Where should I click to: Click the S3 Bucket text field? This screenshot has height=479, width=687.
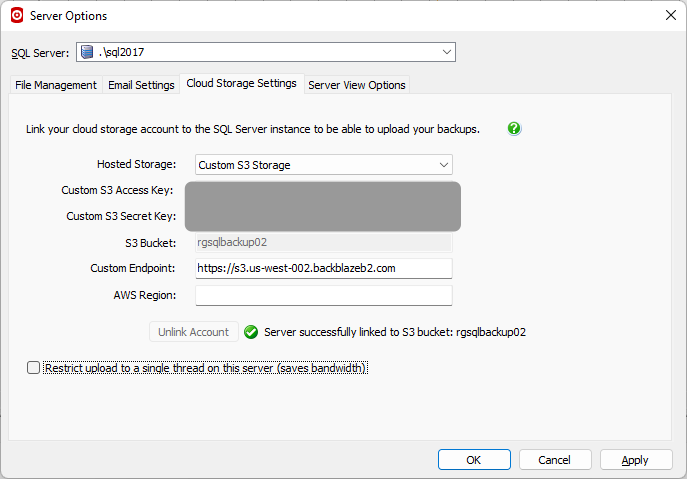tap(323, 242)
